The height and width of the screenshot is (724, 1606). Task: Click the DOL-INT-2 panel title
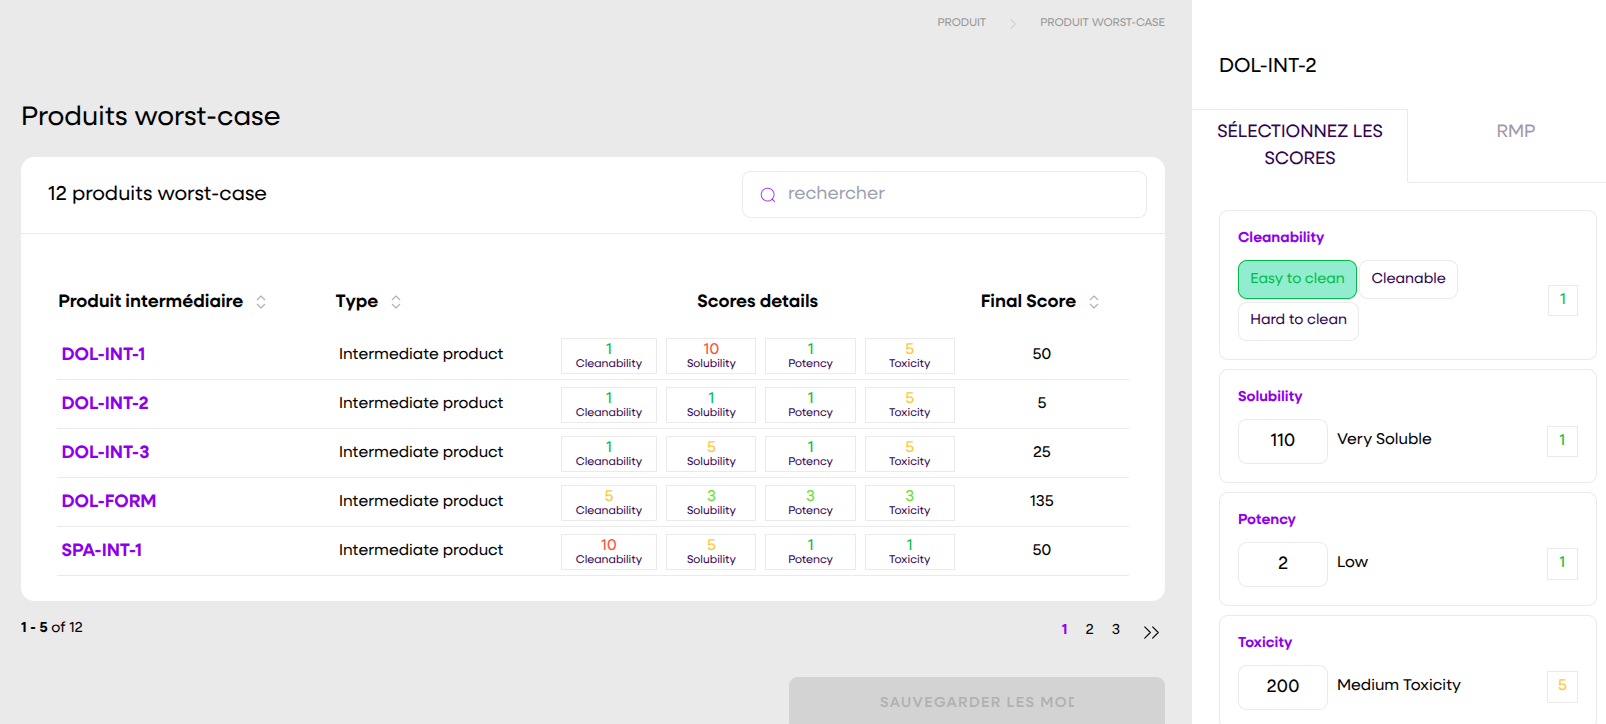(x=1267, y=66)
